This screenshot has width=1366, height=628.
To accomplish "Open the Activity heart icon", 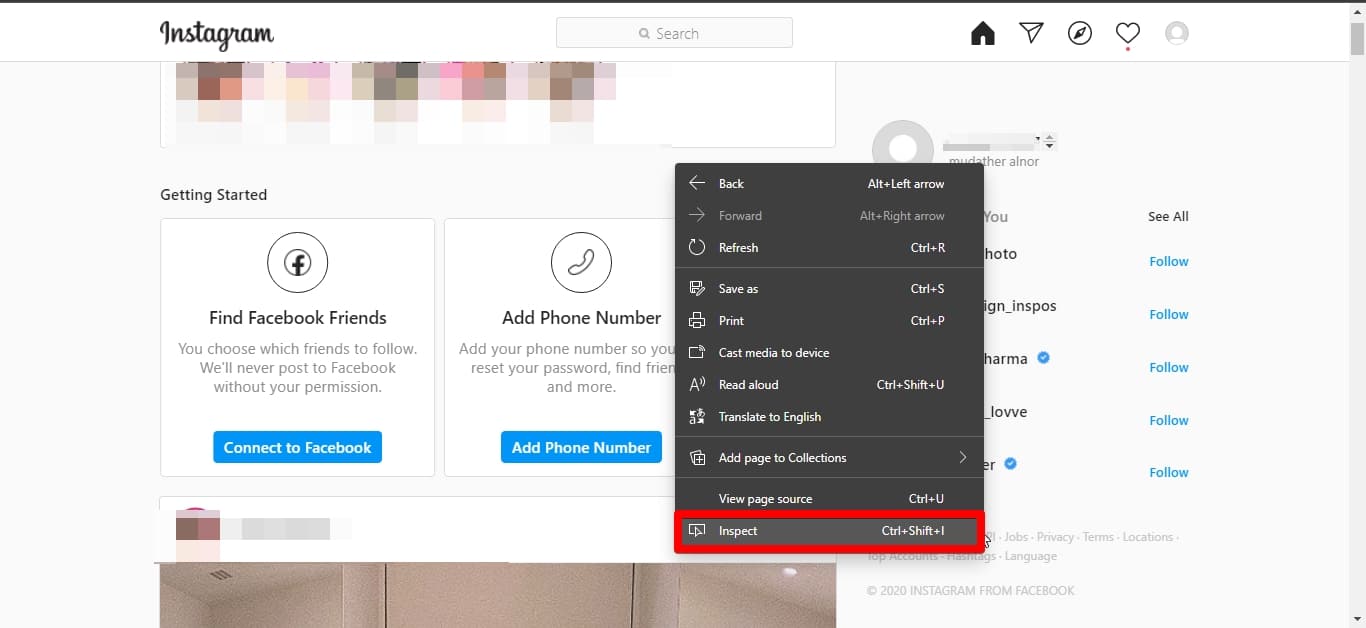I will pos(1128,34).
